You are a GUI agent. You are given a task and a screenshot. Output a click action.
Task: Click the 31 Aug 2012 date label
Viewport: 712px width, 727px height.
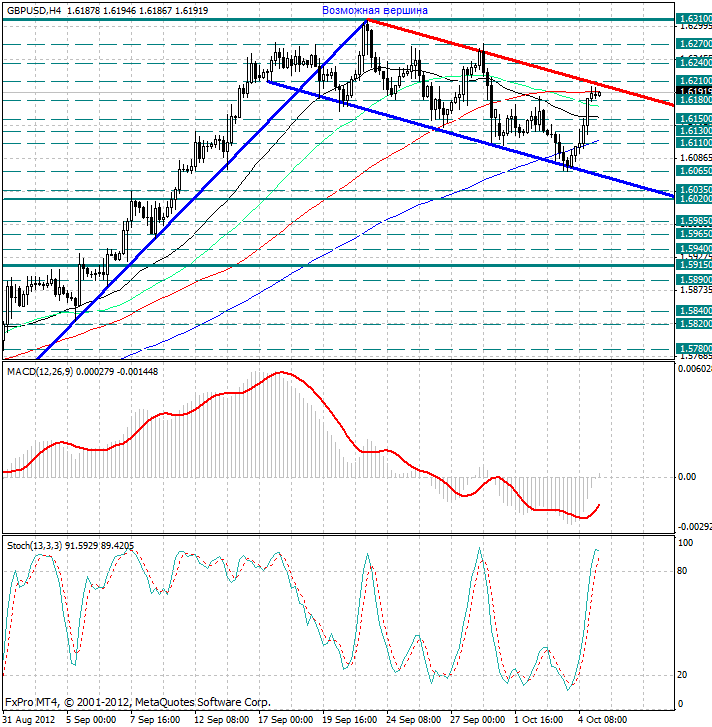(29, 720)
